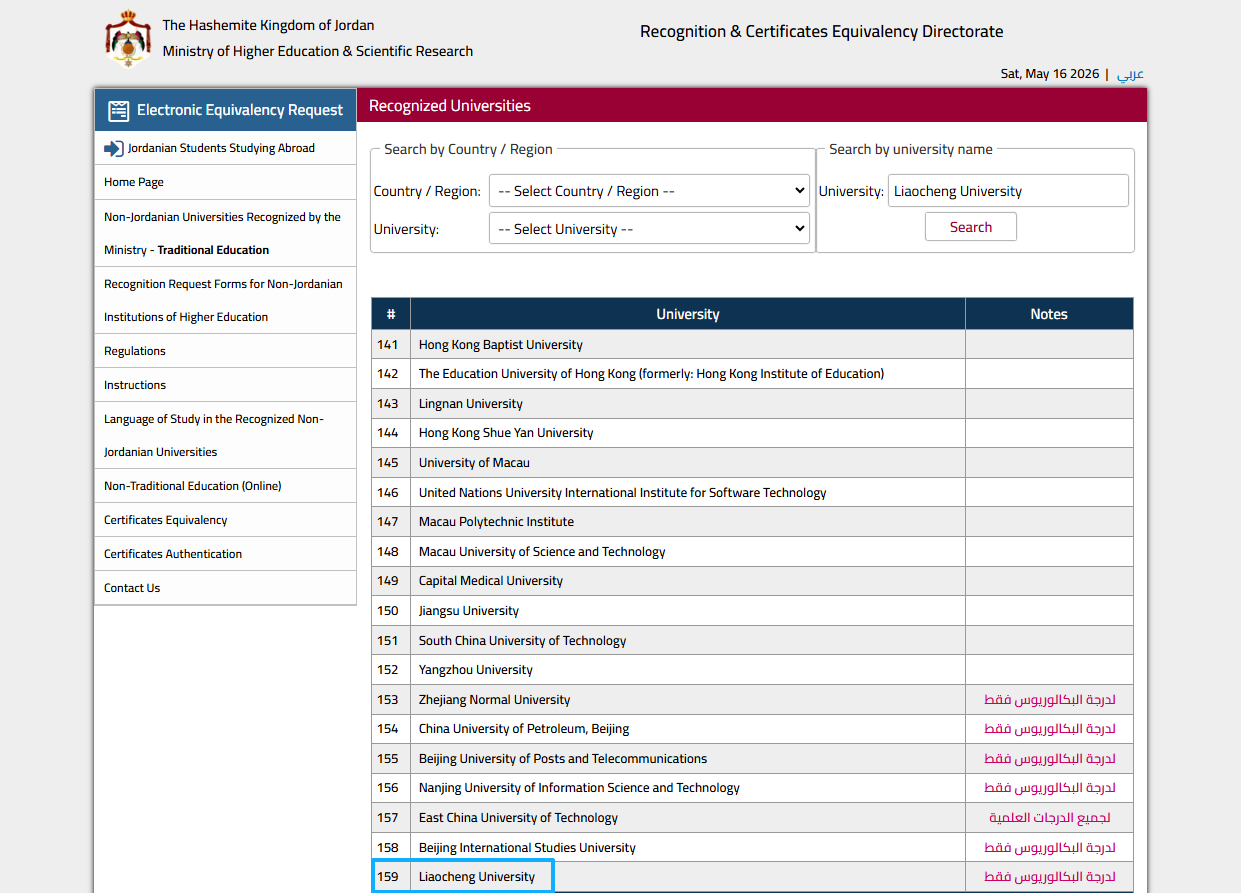Select Macau Polytechnic Institute row

point(752,522)
